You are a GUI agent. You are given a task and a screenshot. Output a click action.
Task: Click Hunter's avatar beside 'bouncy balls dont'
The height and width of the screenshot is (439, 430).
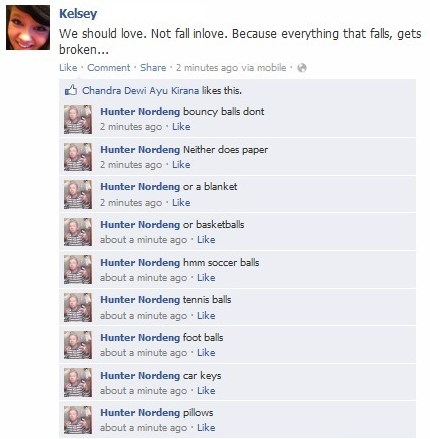pos(78,119)
